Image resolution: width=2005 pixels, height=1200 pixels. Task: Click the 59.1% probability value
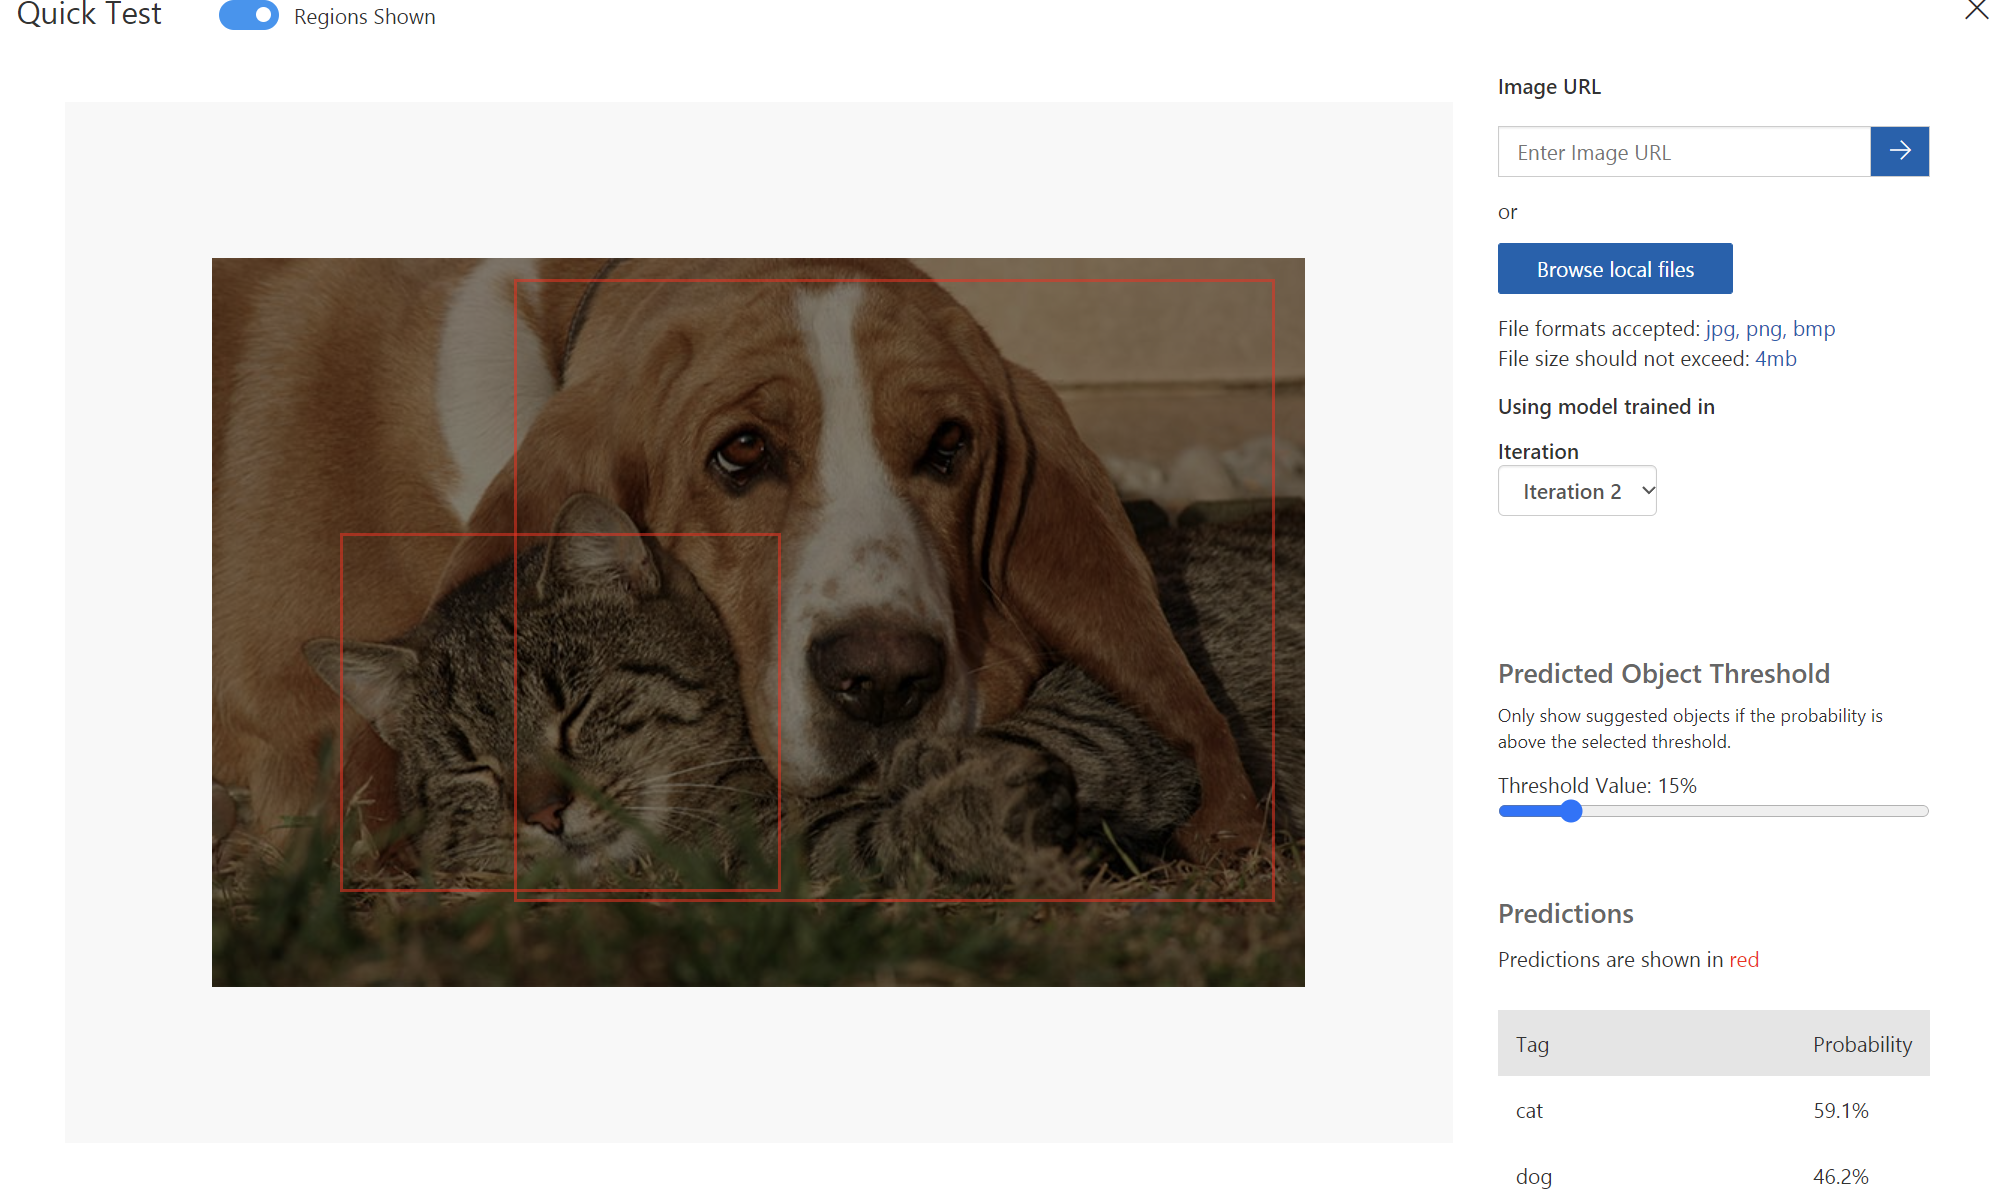pos(1840,1110)
